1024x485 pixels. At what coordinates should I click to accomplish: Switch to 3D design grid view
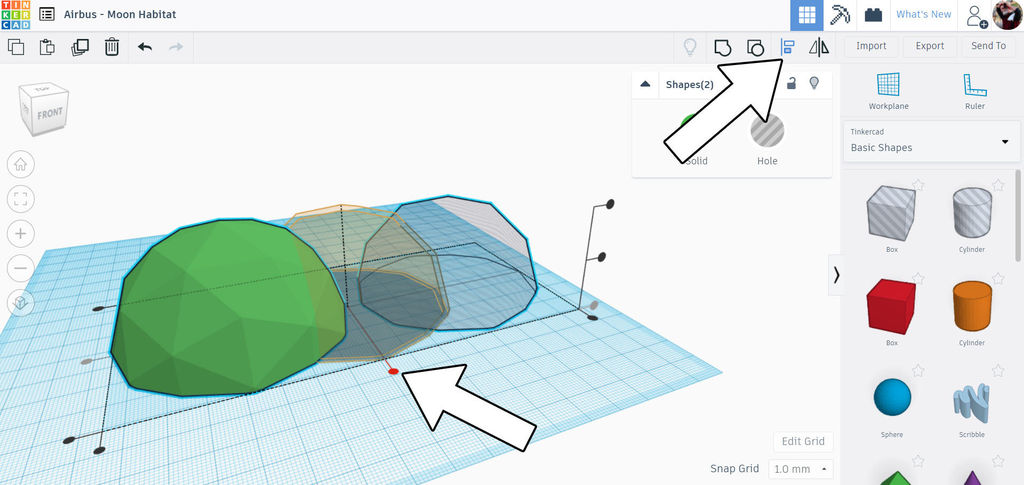click(807, 15)
